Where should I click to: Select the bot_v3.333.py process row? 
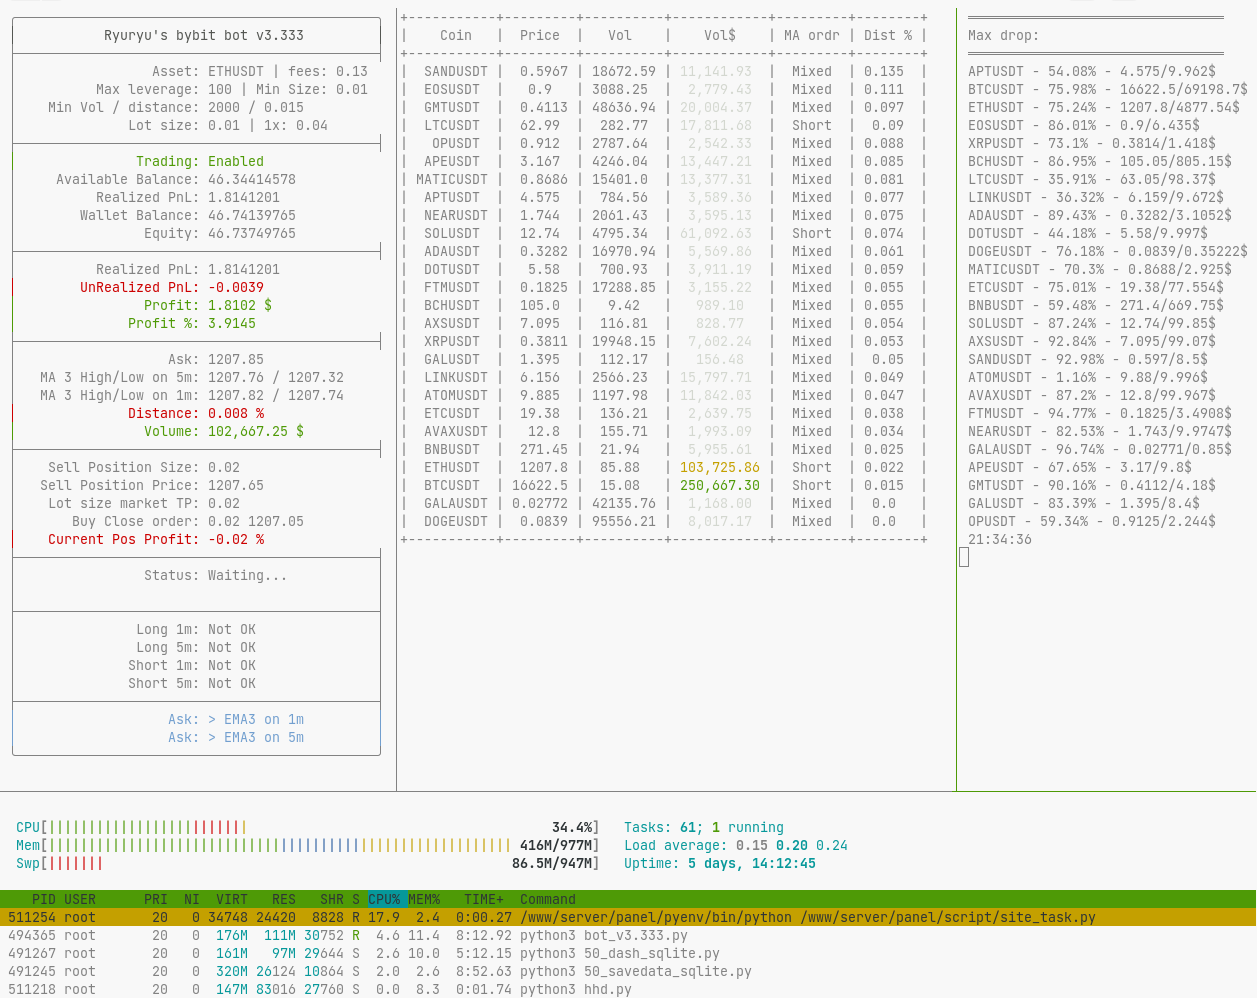(x=628, y=935)
